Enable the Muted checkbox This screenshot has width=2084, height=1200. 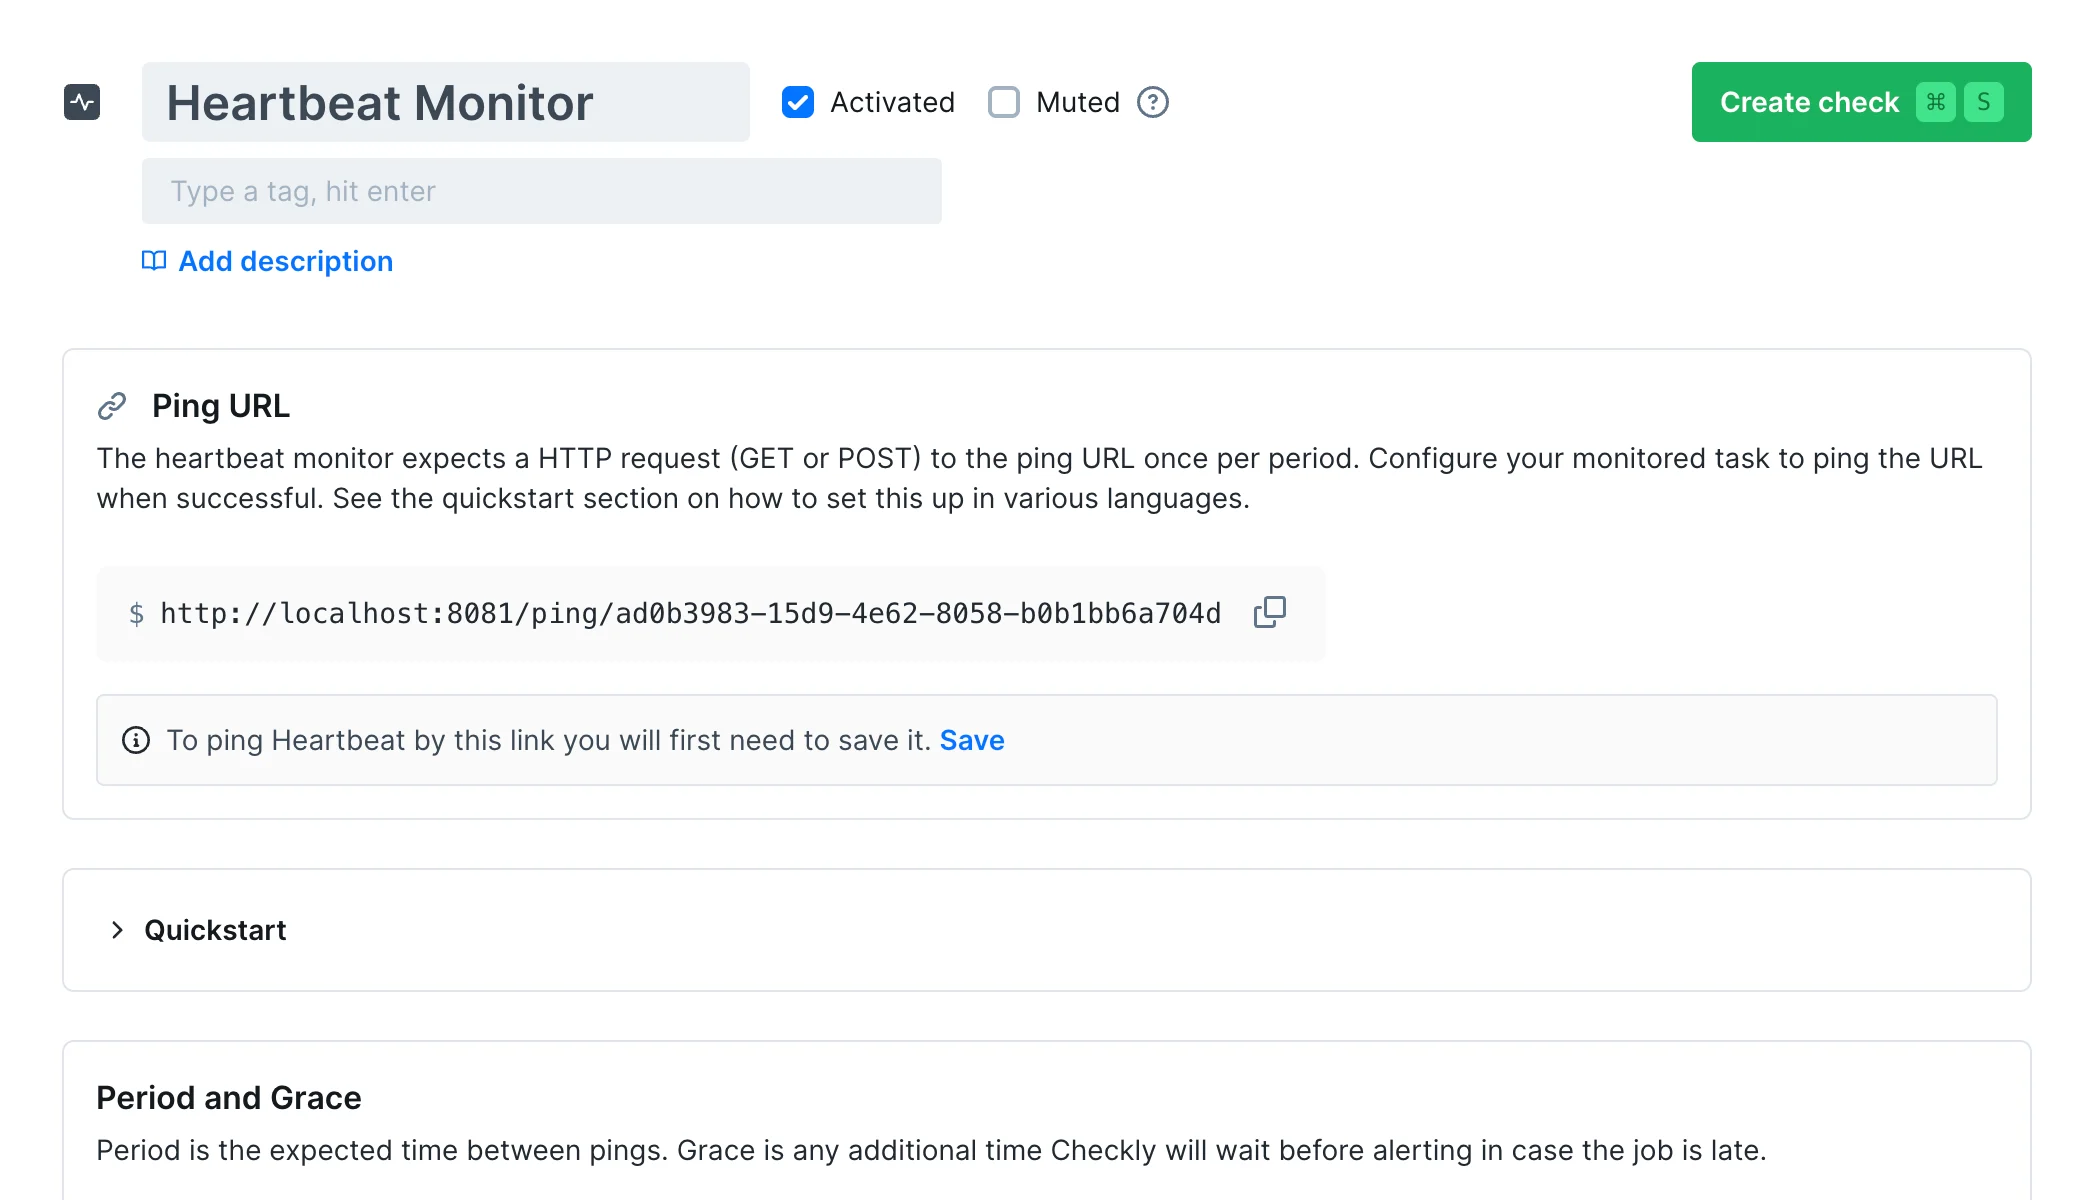[1004, 102]
